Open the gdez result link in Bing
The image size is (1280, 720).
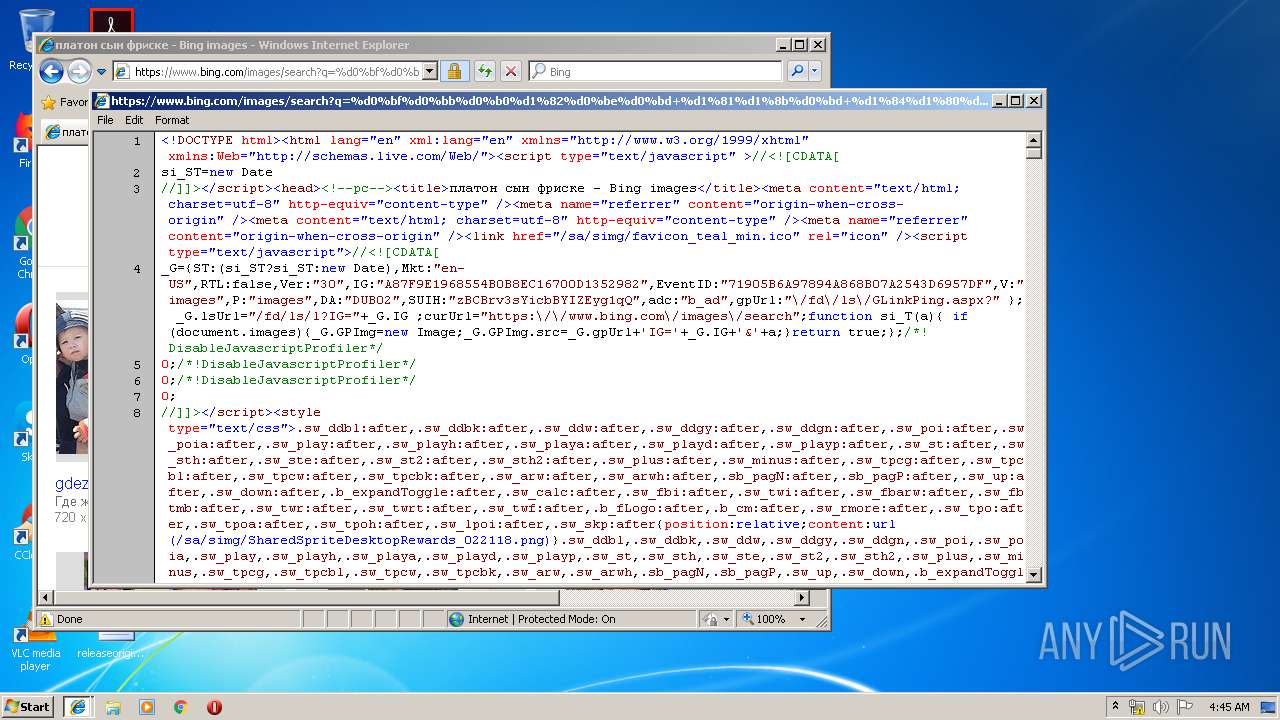coord(72,483)
